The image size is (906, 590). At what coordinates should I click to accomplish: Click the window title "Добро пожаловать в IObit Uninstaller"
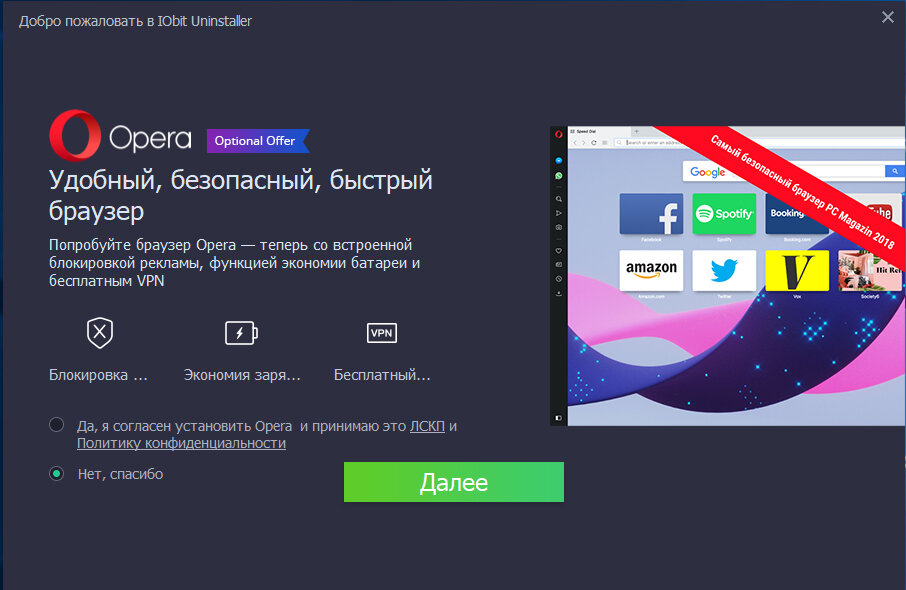pos(135,21)
